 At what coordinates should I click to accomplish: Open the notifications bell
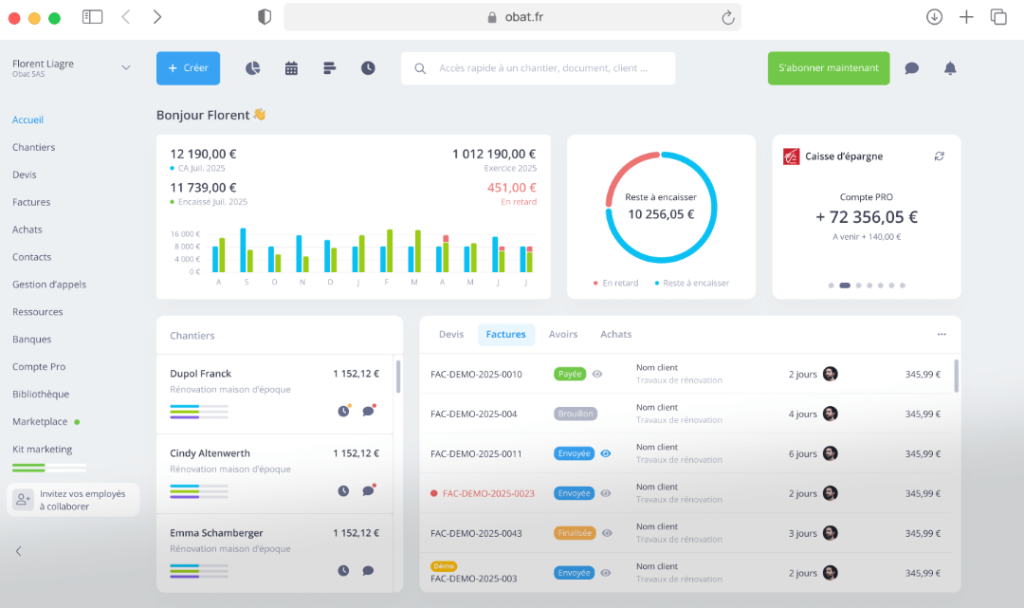(x=949, y=68)
